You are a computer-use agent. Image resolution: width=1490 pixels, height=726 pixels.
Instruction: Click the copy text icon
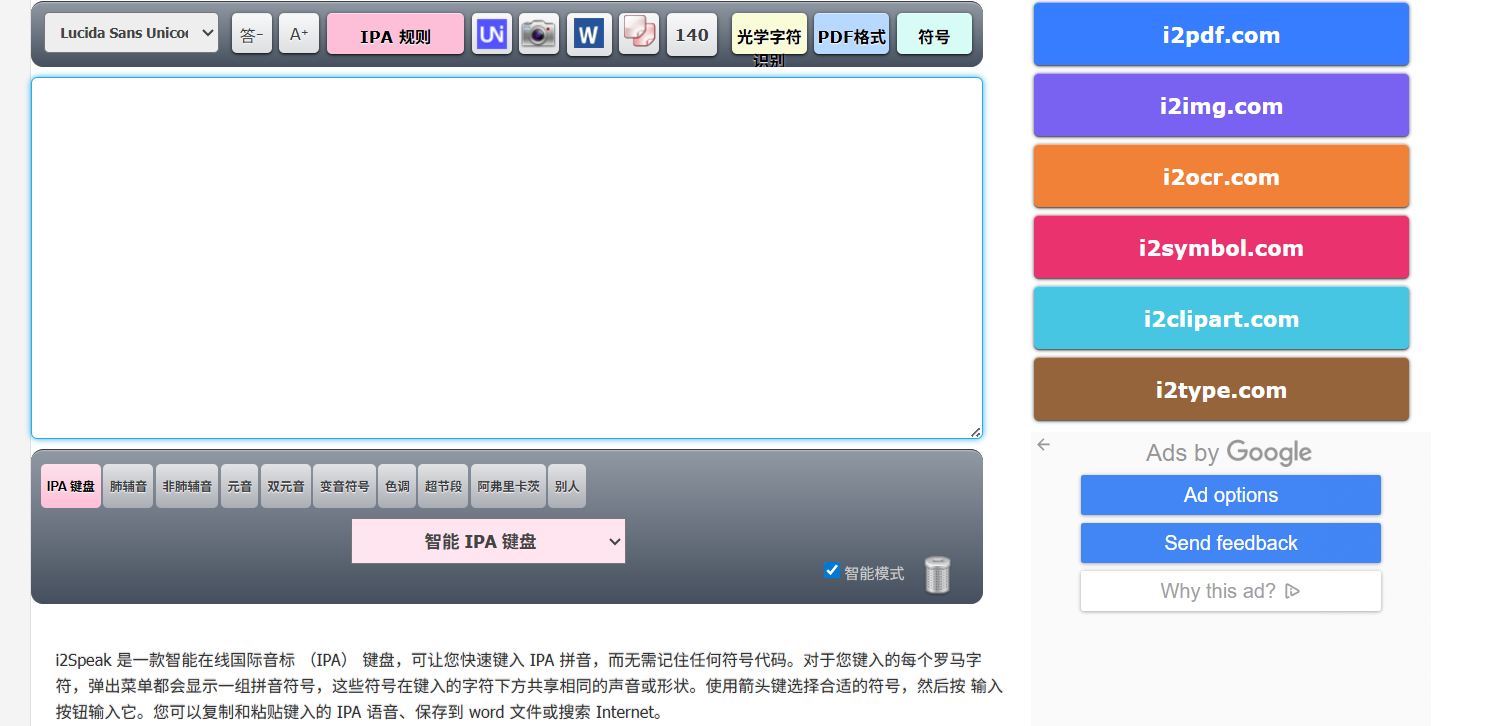[639, 34]
